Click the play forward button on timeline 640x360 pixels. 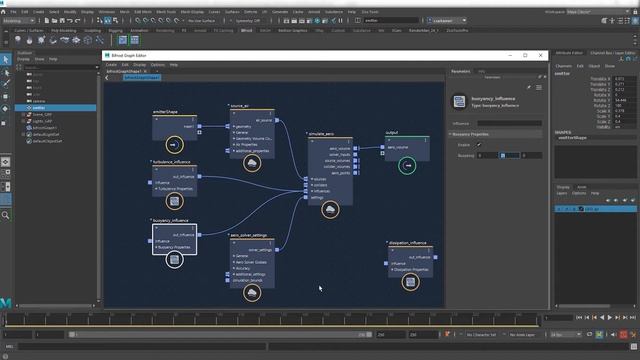(609, 318)
